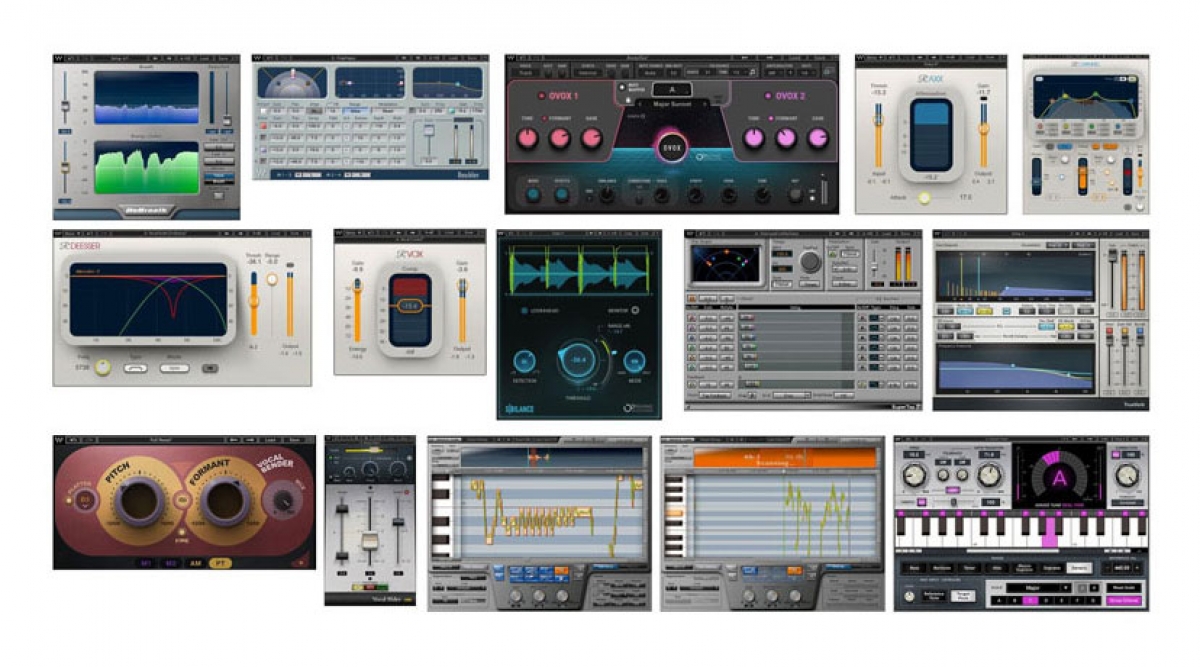1200x667 pixels.
Task: Click the OVOX 2 Formant knob
Action: tap(786, 138)
